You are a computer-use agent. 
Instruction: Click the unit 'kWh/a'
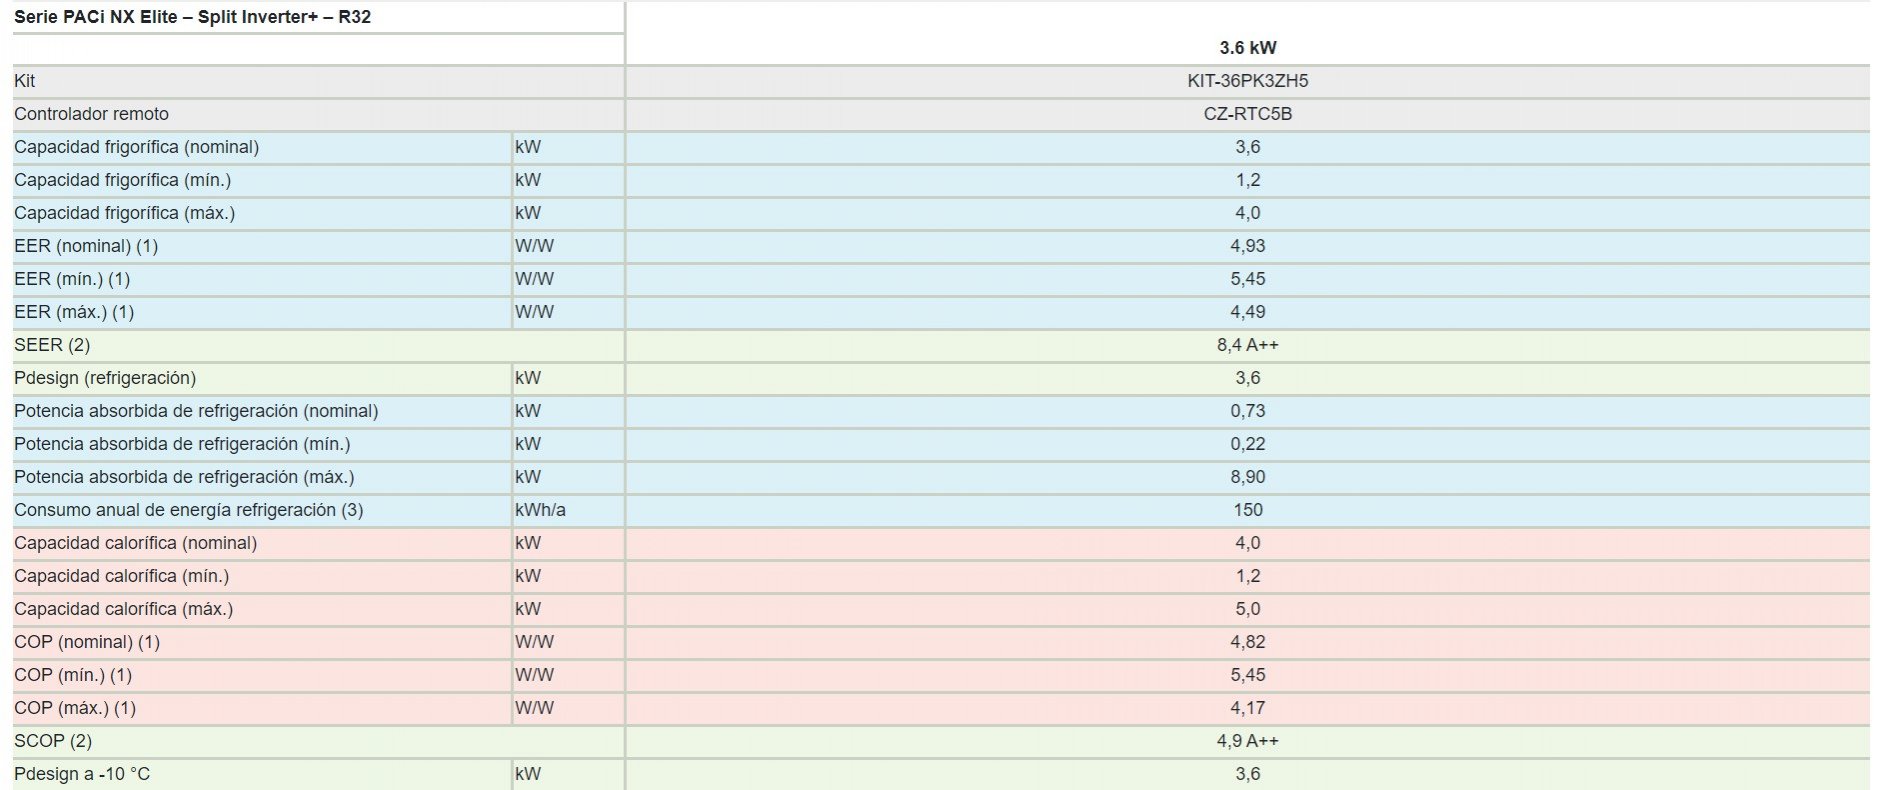pyautogui.click(x=540, y=510)
